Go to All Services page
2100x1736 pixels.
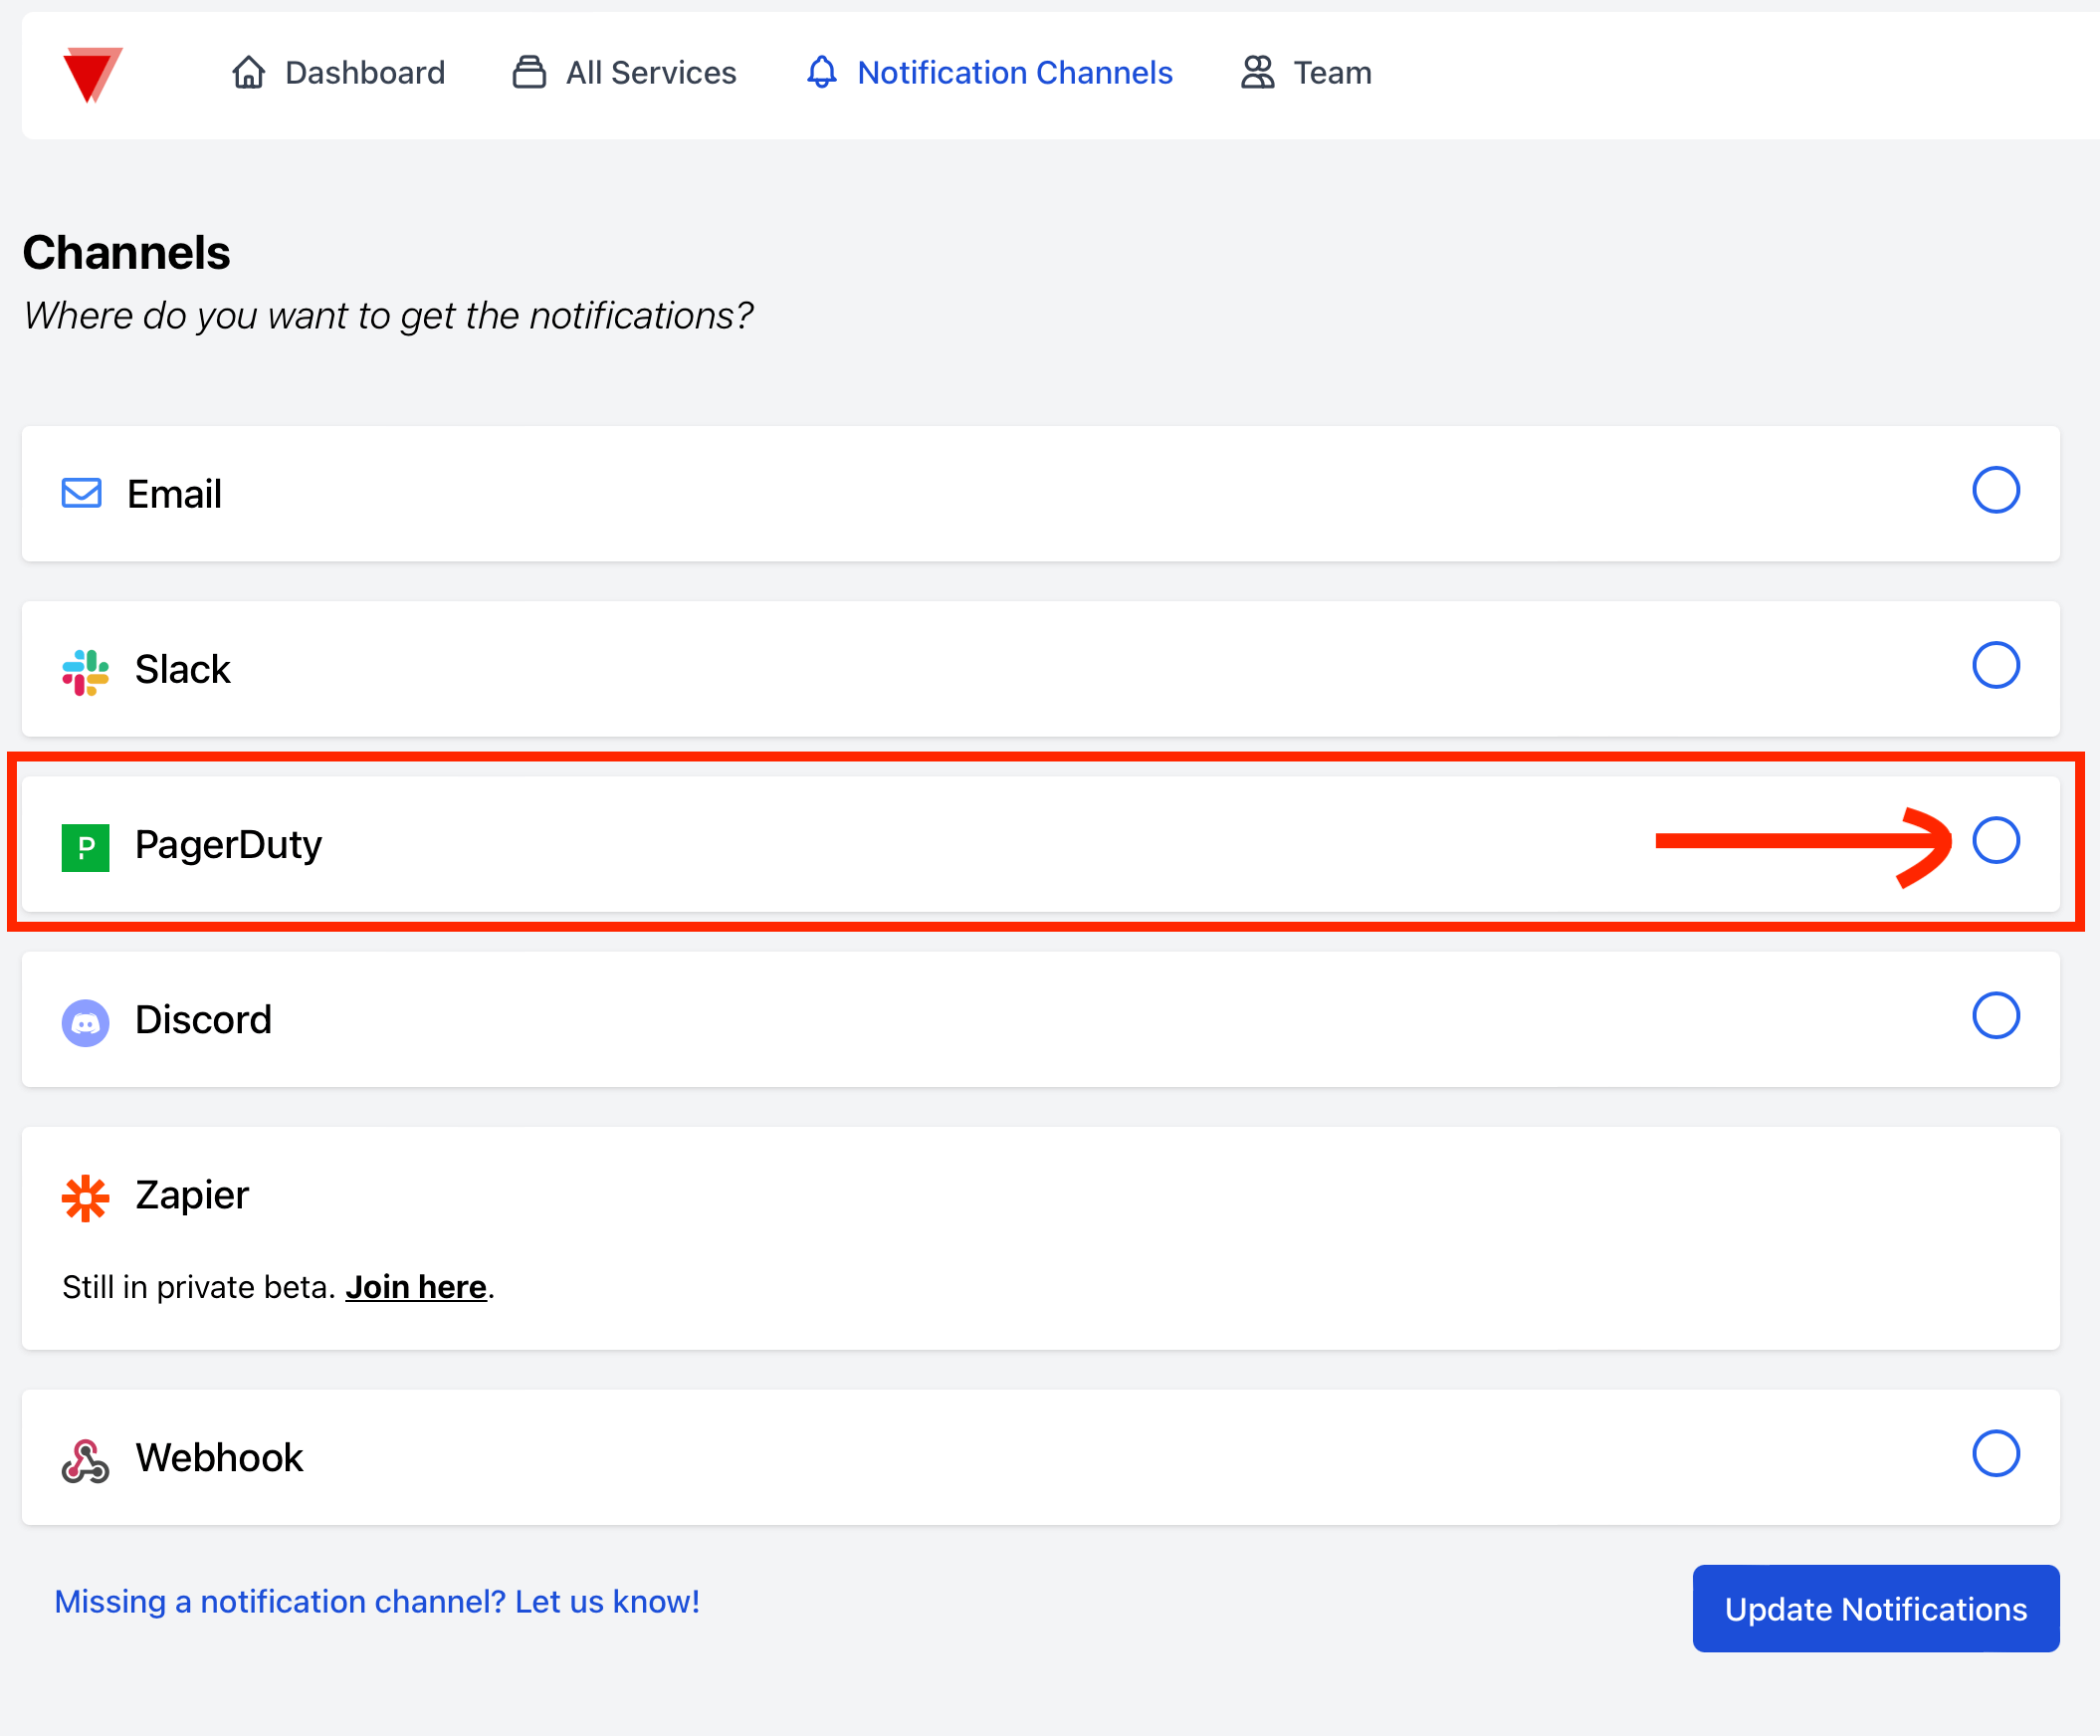[624, 72]
